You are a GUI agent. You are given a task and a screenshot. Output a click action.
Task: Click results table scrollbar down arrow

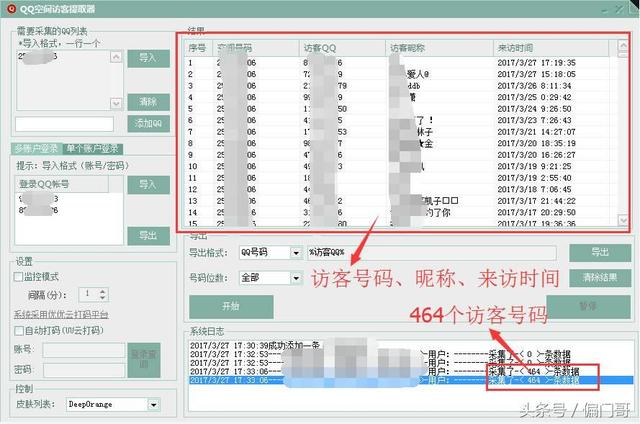click(x=623, y=220)
